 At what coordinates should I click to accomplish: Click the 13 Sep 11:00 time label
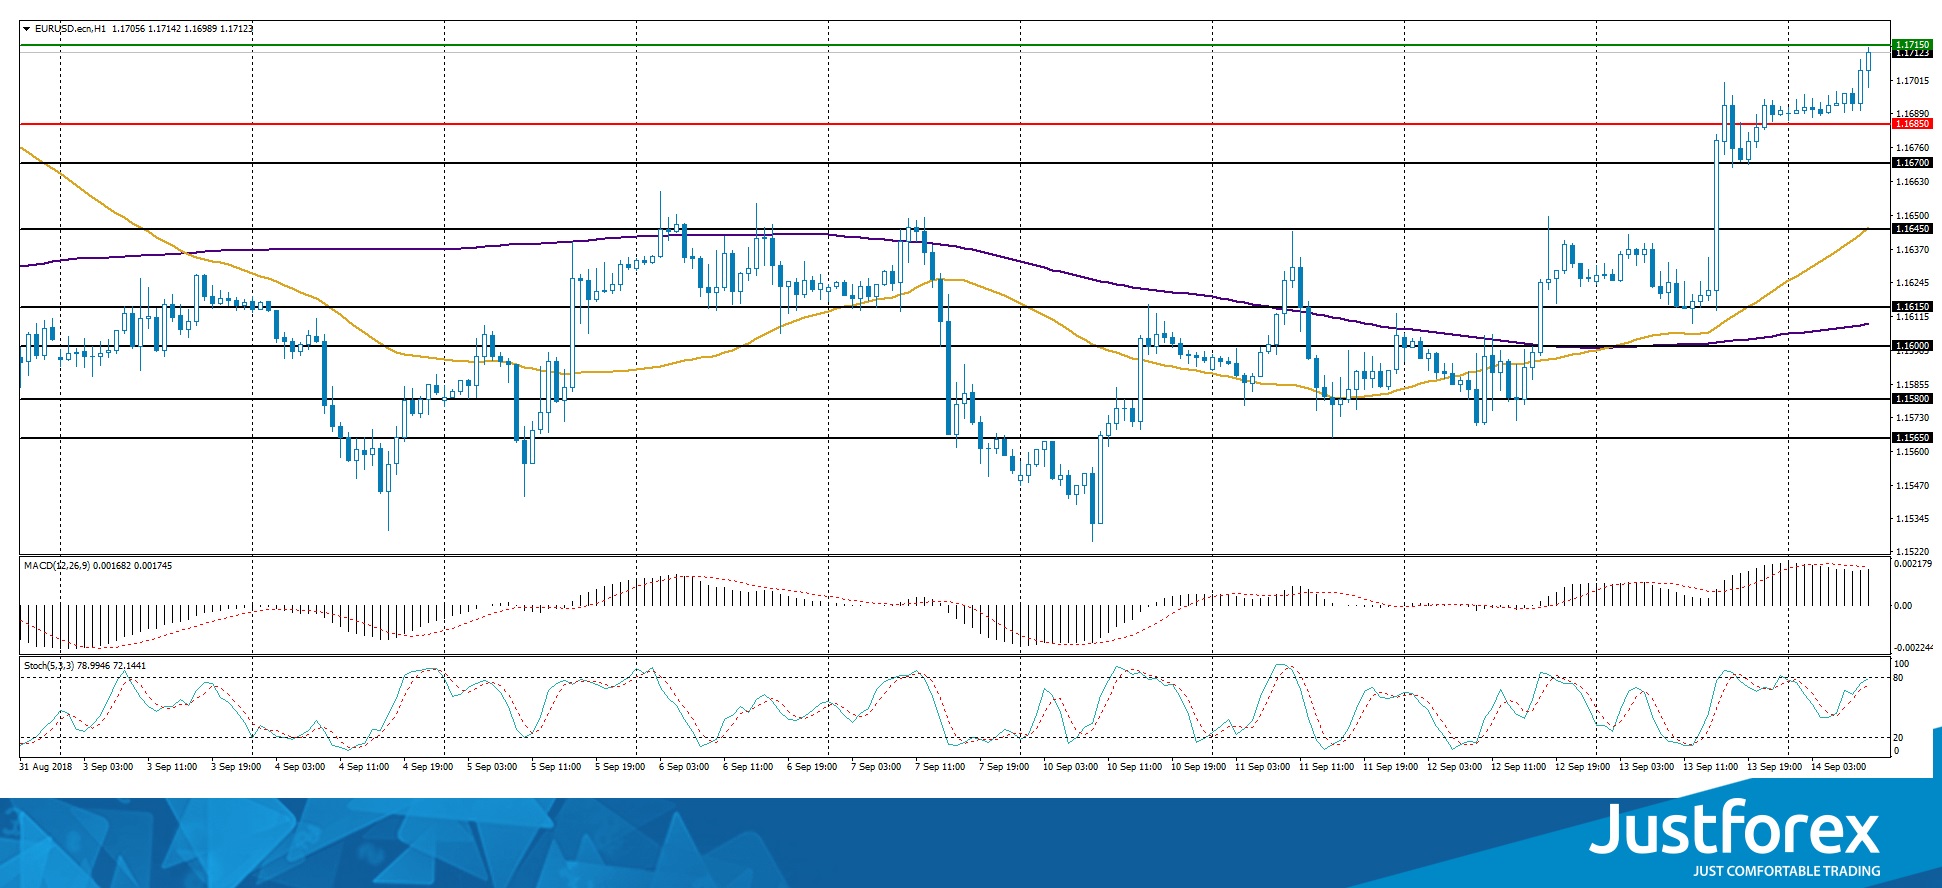coord(1710,767)
